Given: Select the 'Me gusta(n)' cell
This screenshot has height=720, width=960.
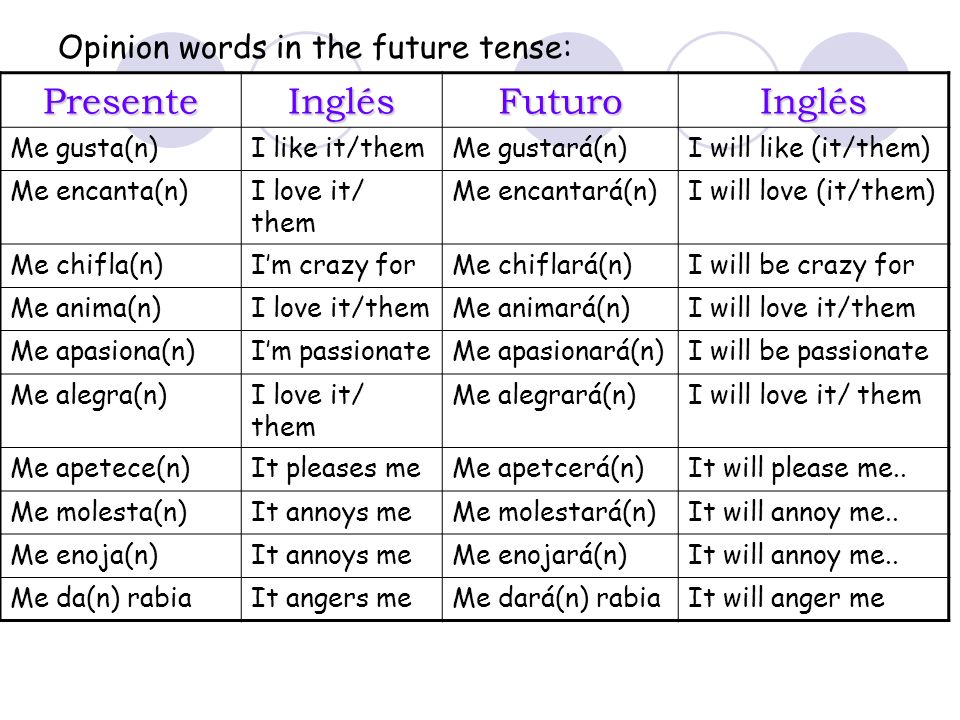Looking at the screenshot, I should pos(121,149).
